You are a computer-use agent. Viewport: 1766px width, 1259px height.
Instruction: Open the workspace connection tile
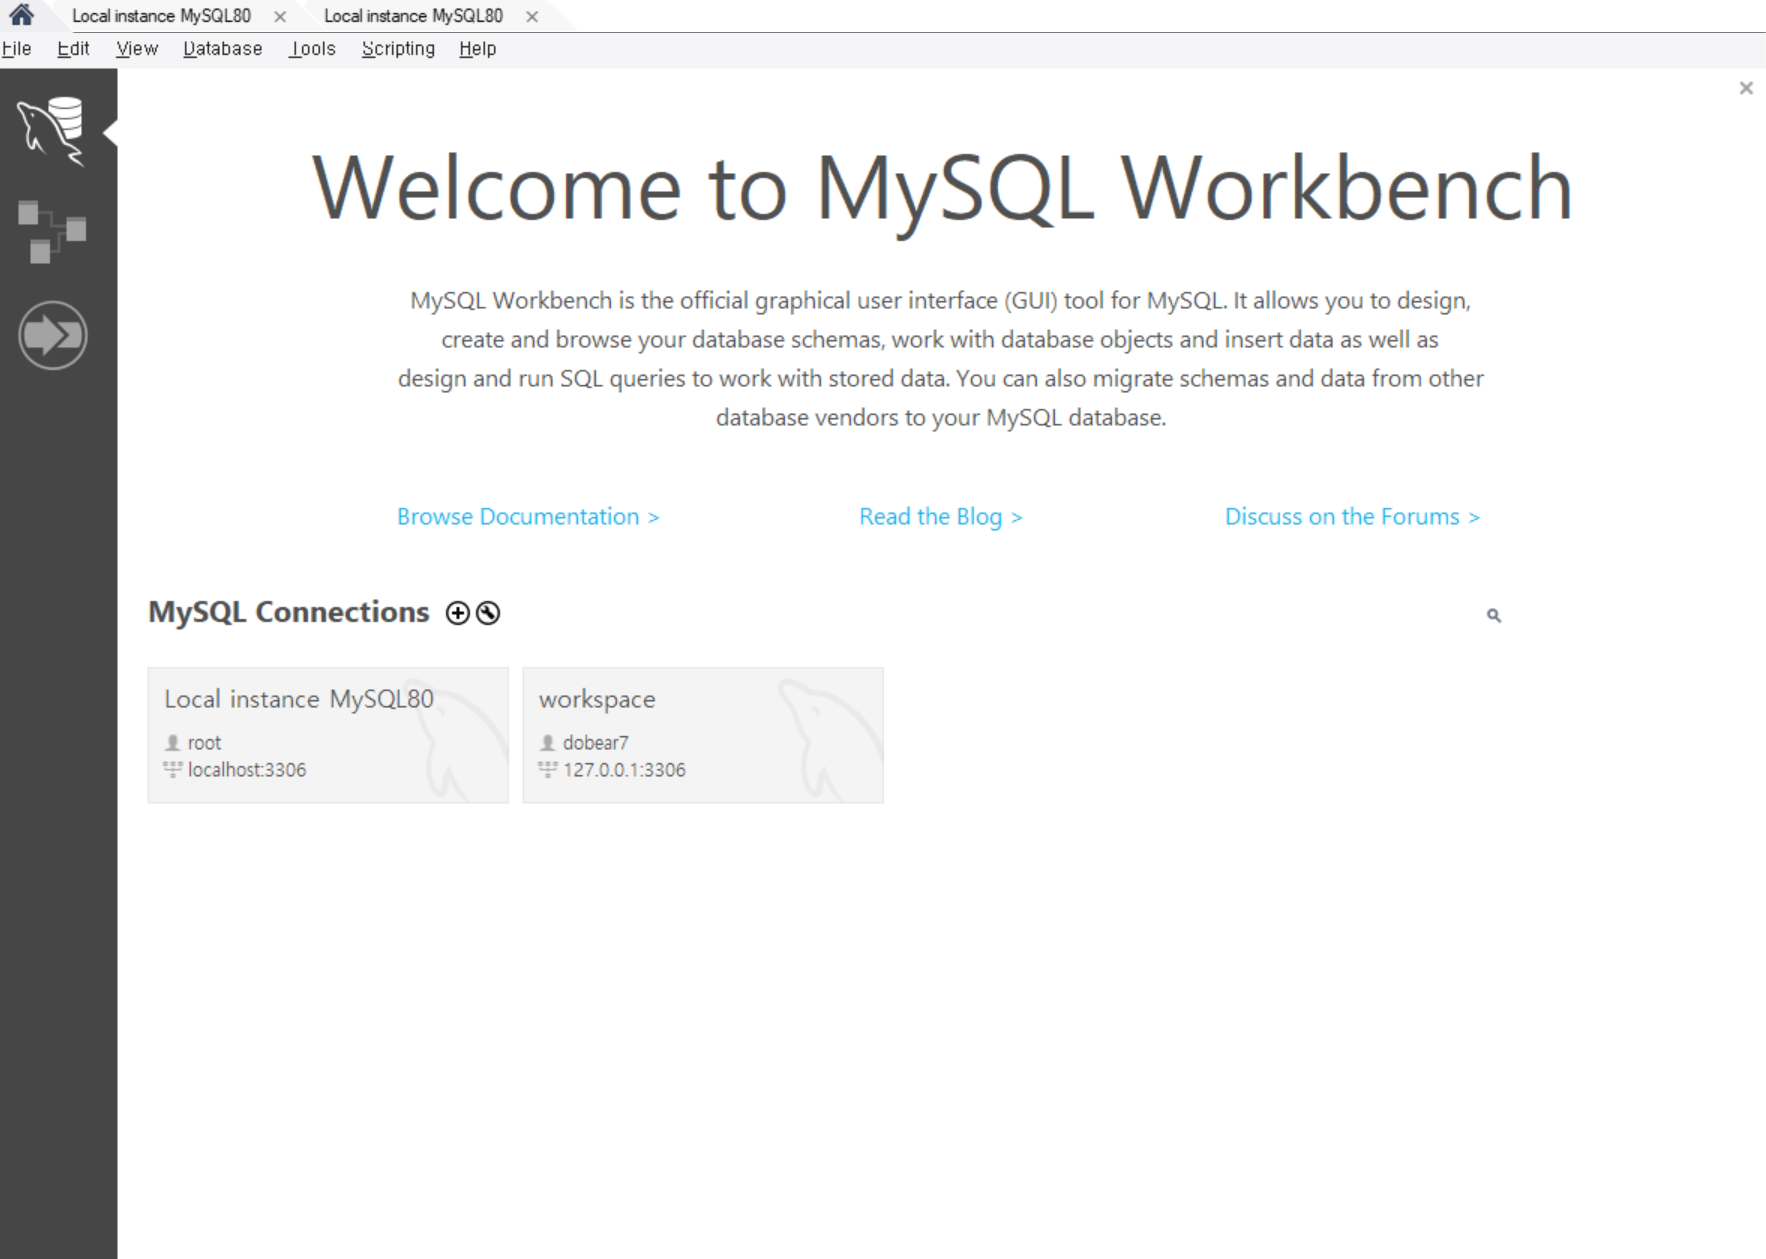703,735
